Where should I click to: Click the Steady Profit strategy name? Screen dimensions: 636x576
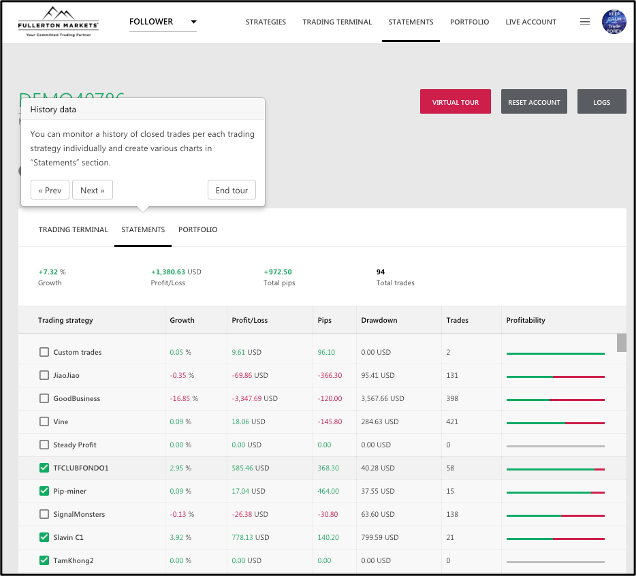point(75,445)
